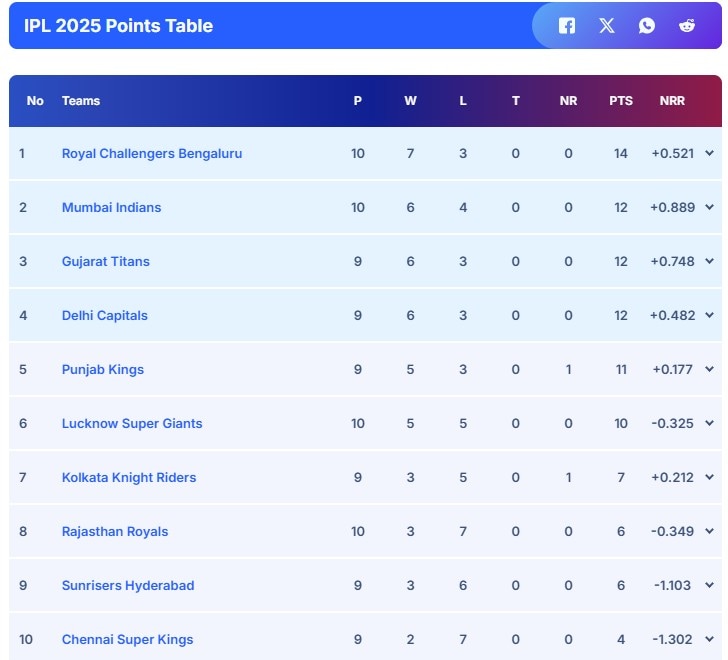This screenshot has width=728, height=660.
Task: Open Royal Challengers Bengaluru team link
Action: click(152, 154)
